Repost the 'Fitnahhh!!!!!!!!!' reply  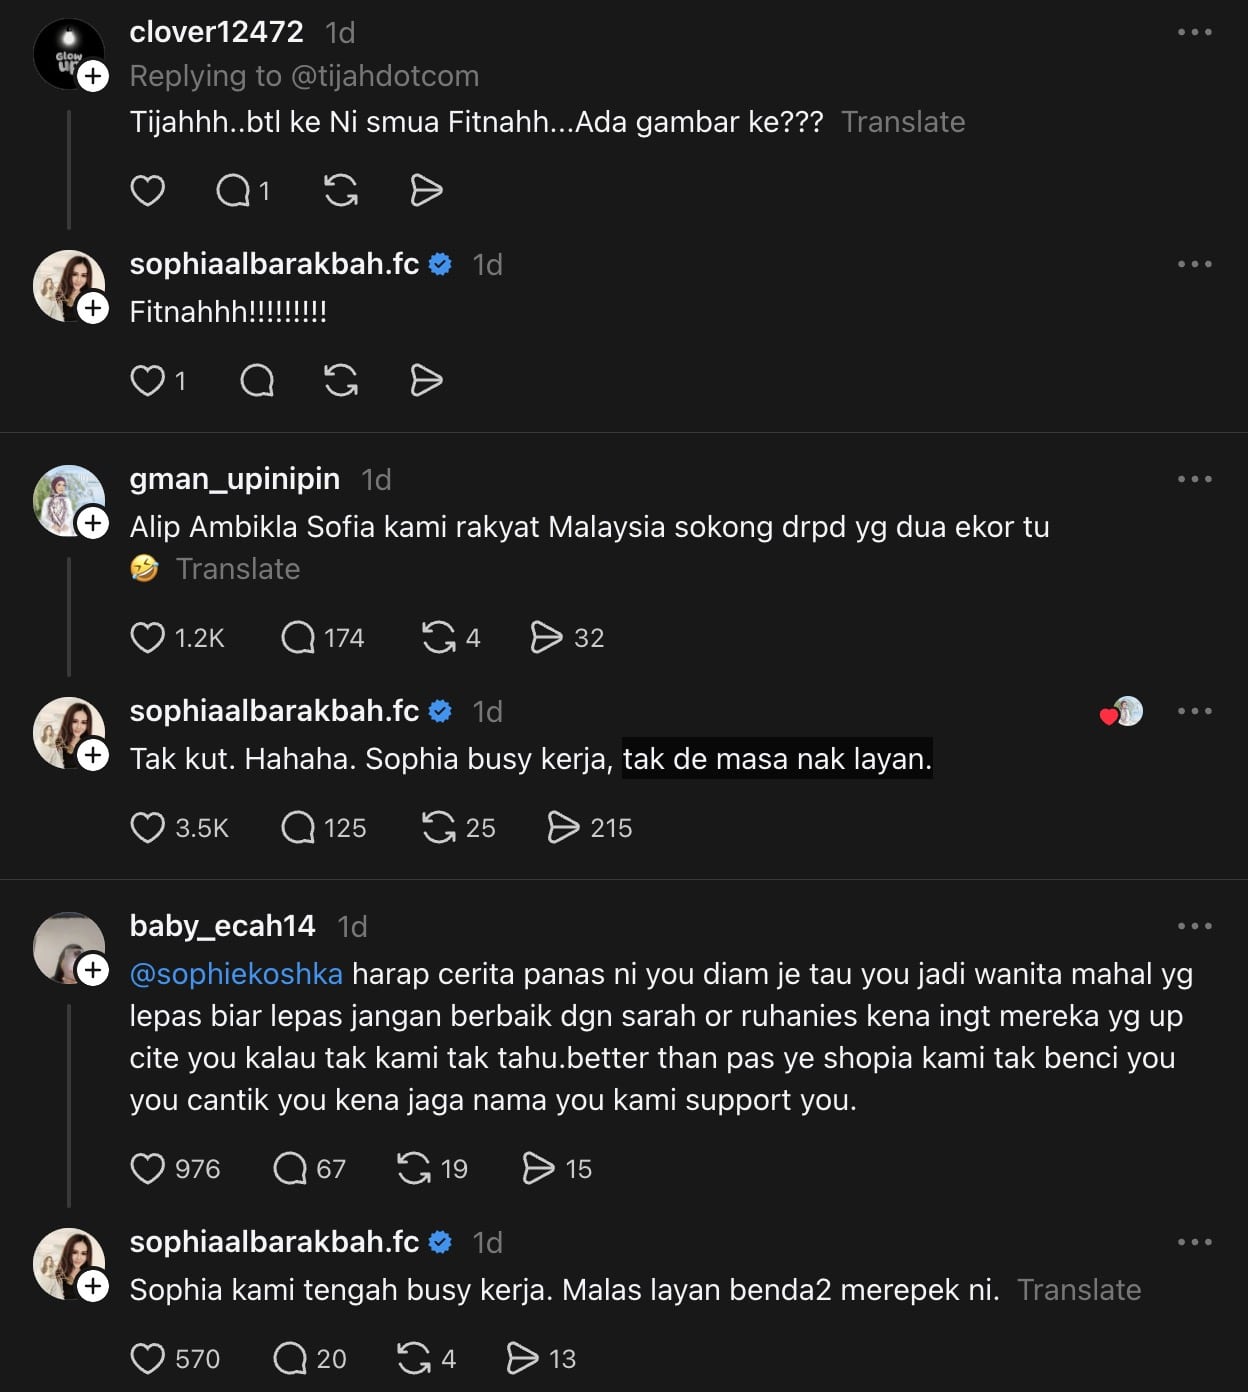point(341,380)
